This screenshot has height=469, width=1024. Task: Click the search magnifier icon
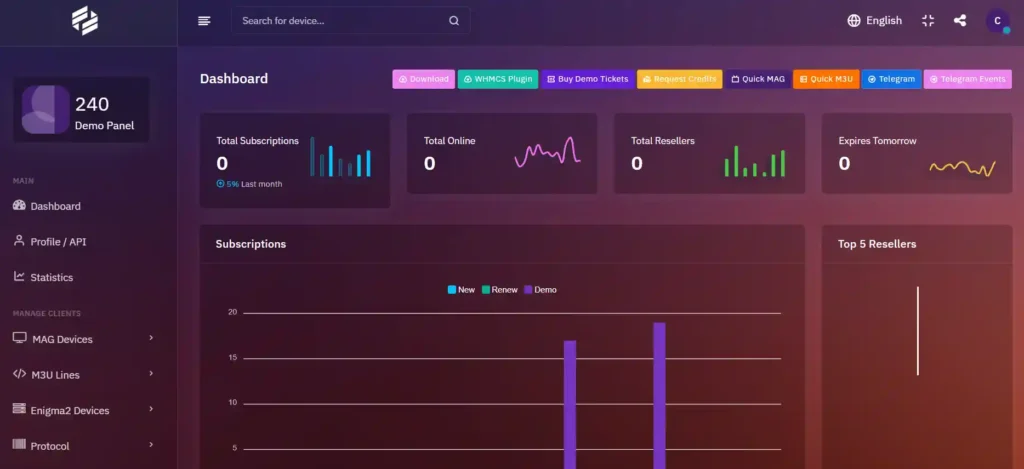pos(454,21)
